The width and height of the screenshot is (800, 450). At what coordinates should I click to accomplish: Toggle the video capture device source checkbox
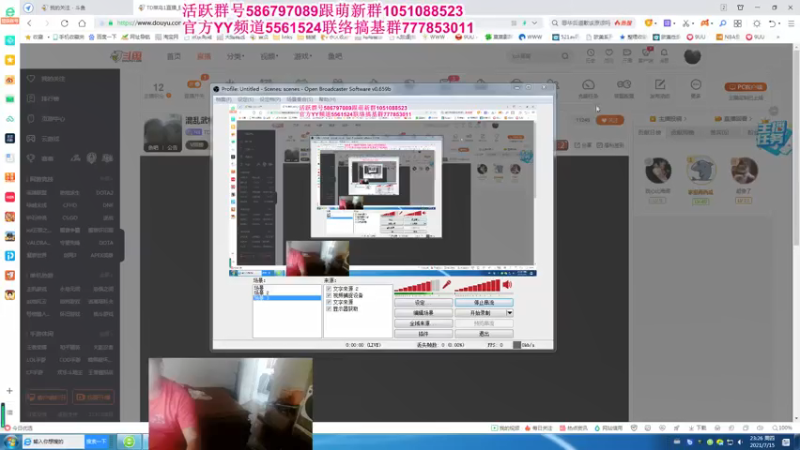[x=329, y=295]
